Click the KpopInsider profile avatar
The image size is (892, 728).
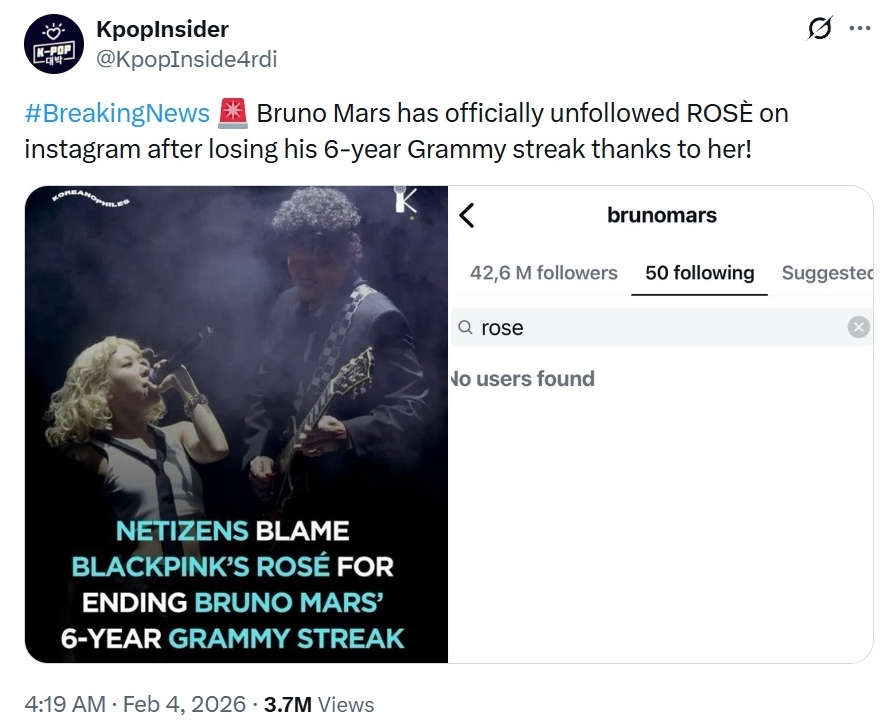pos(53,44)
